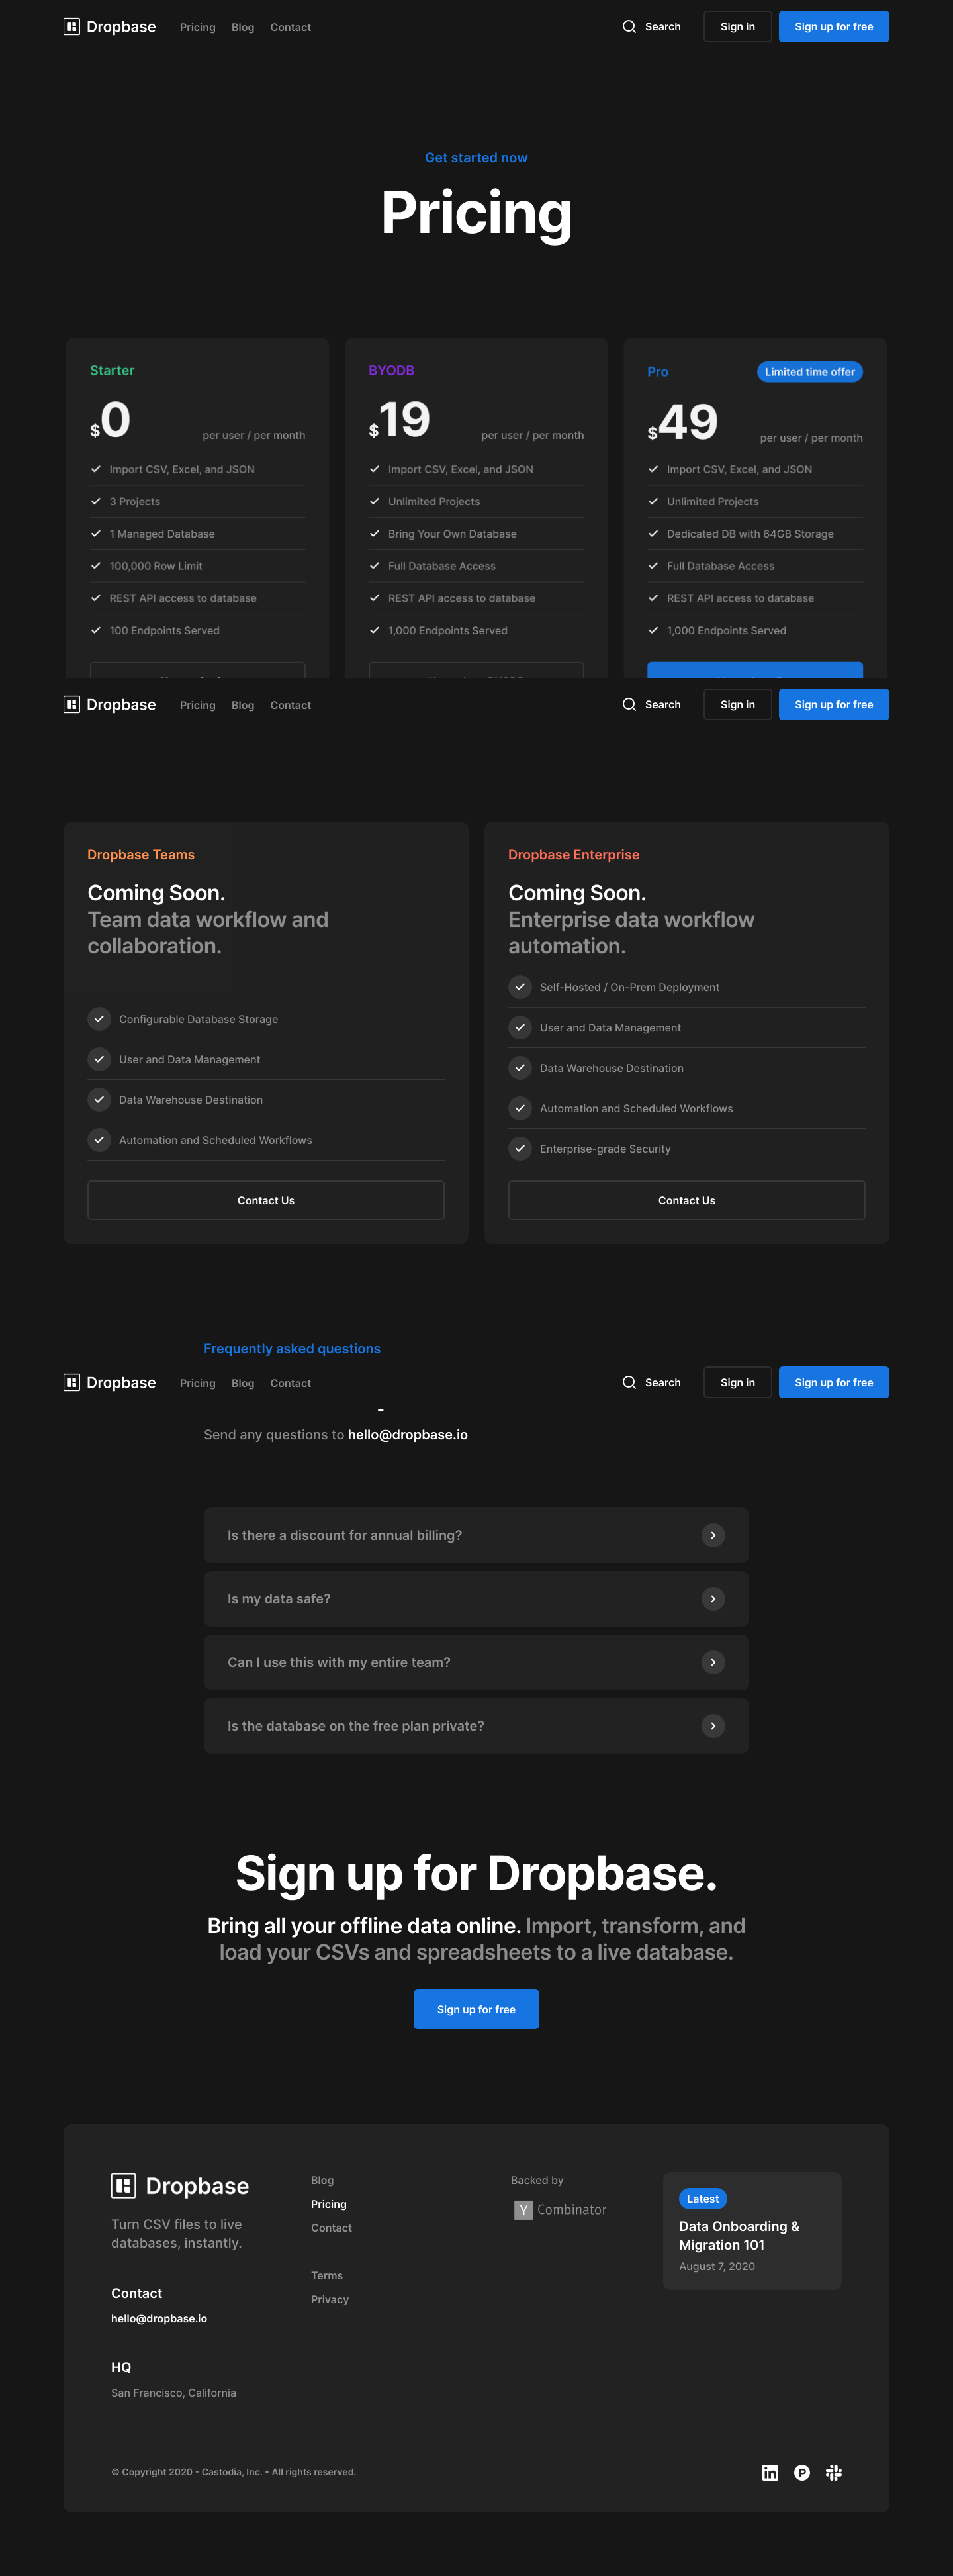Open the Privacy link in the footer
The image size is (953, 2576).
click(x=330, y=2300)
